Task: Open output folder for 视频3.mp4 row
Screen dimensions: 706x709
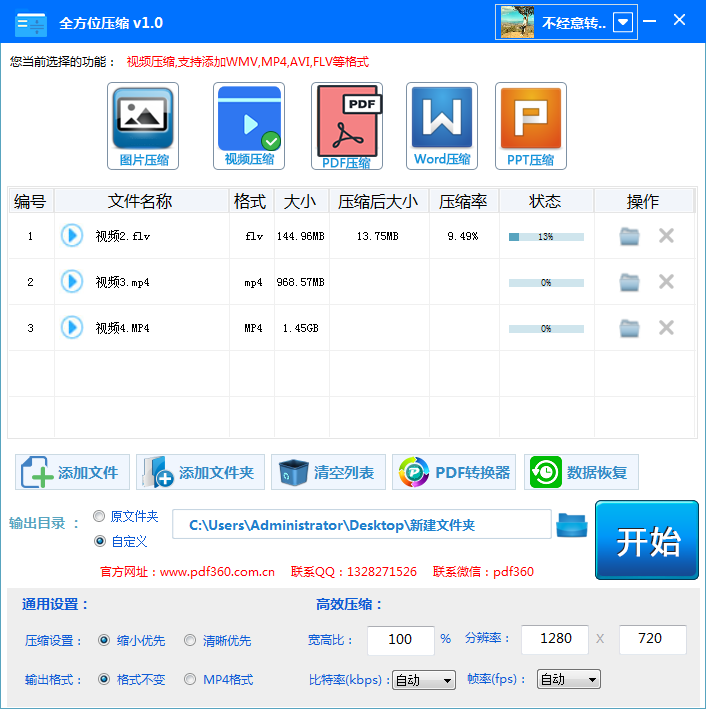Action: tap(629, 282)
